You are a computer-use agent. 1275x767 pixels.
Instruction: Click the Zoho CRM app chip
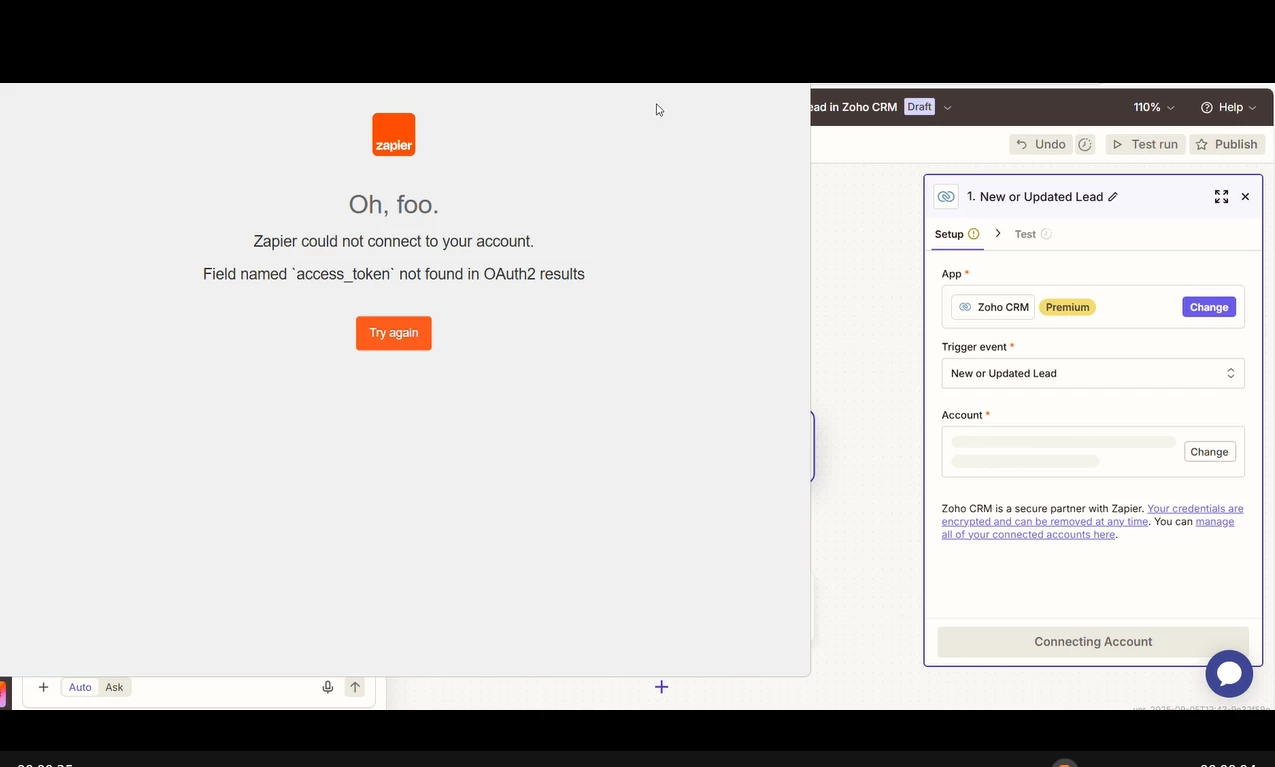[x=993, y=307]
